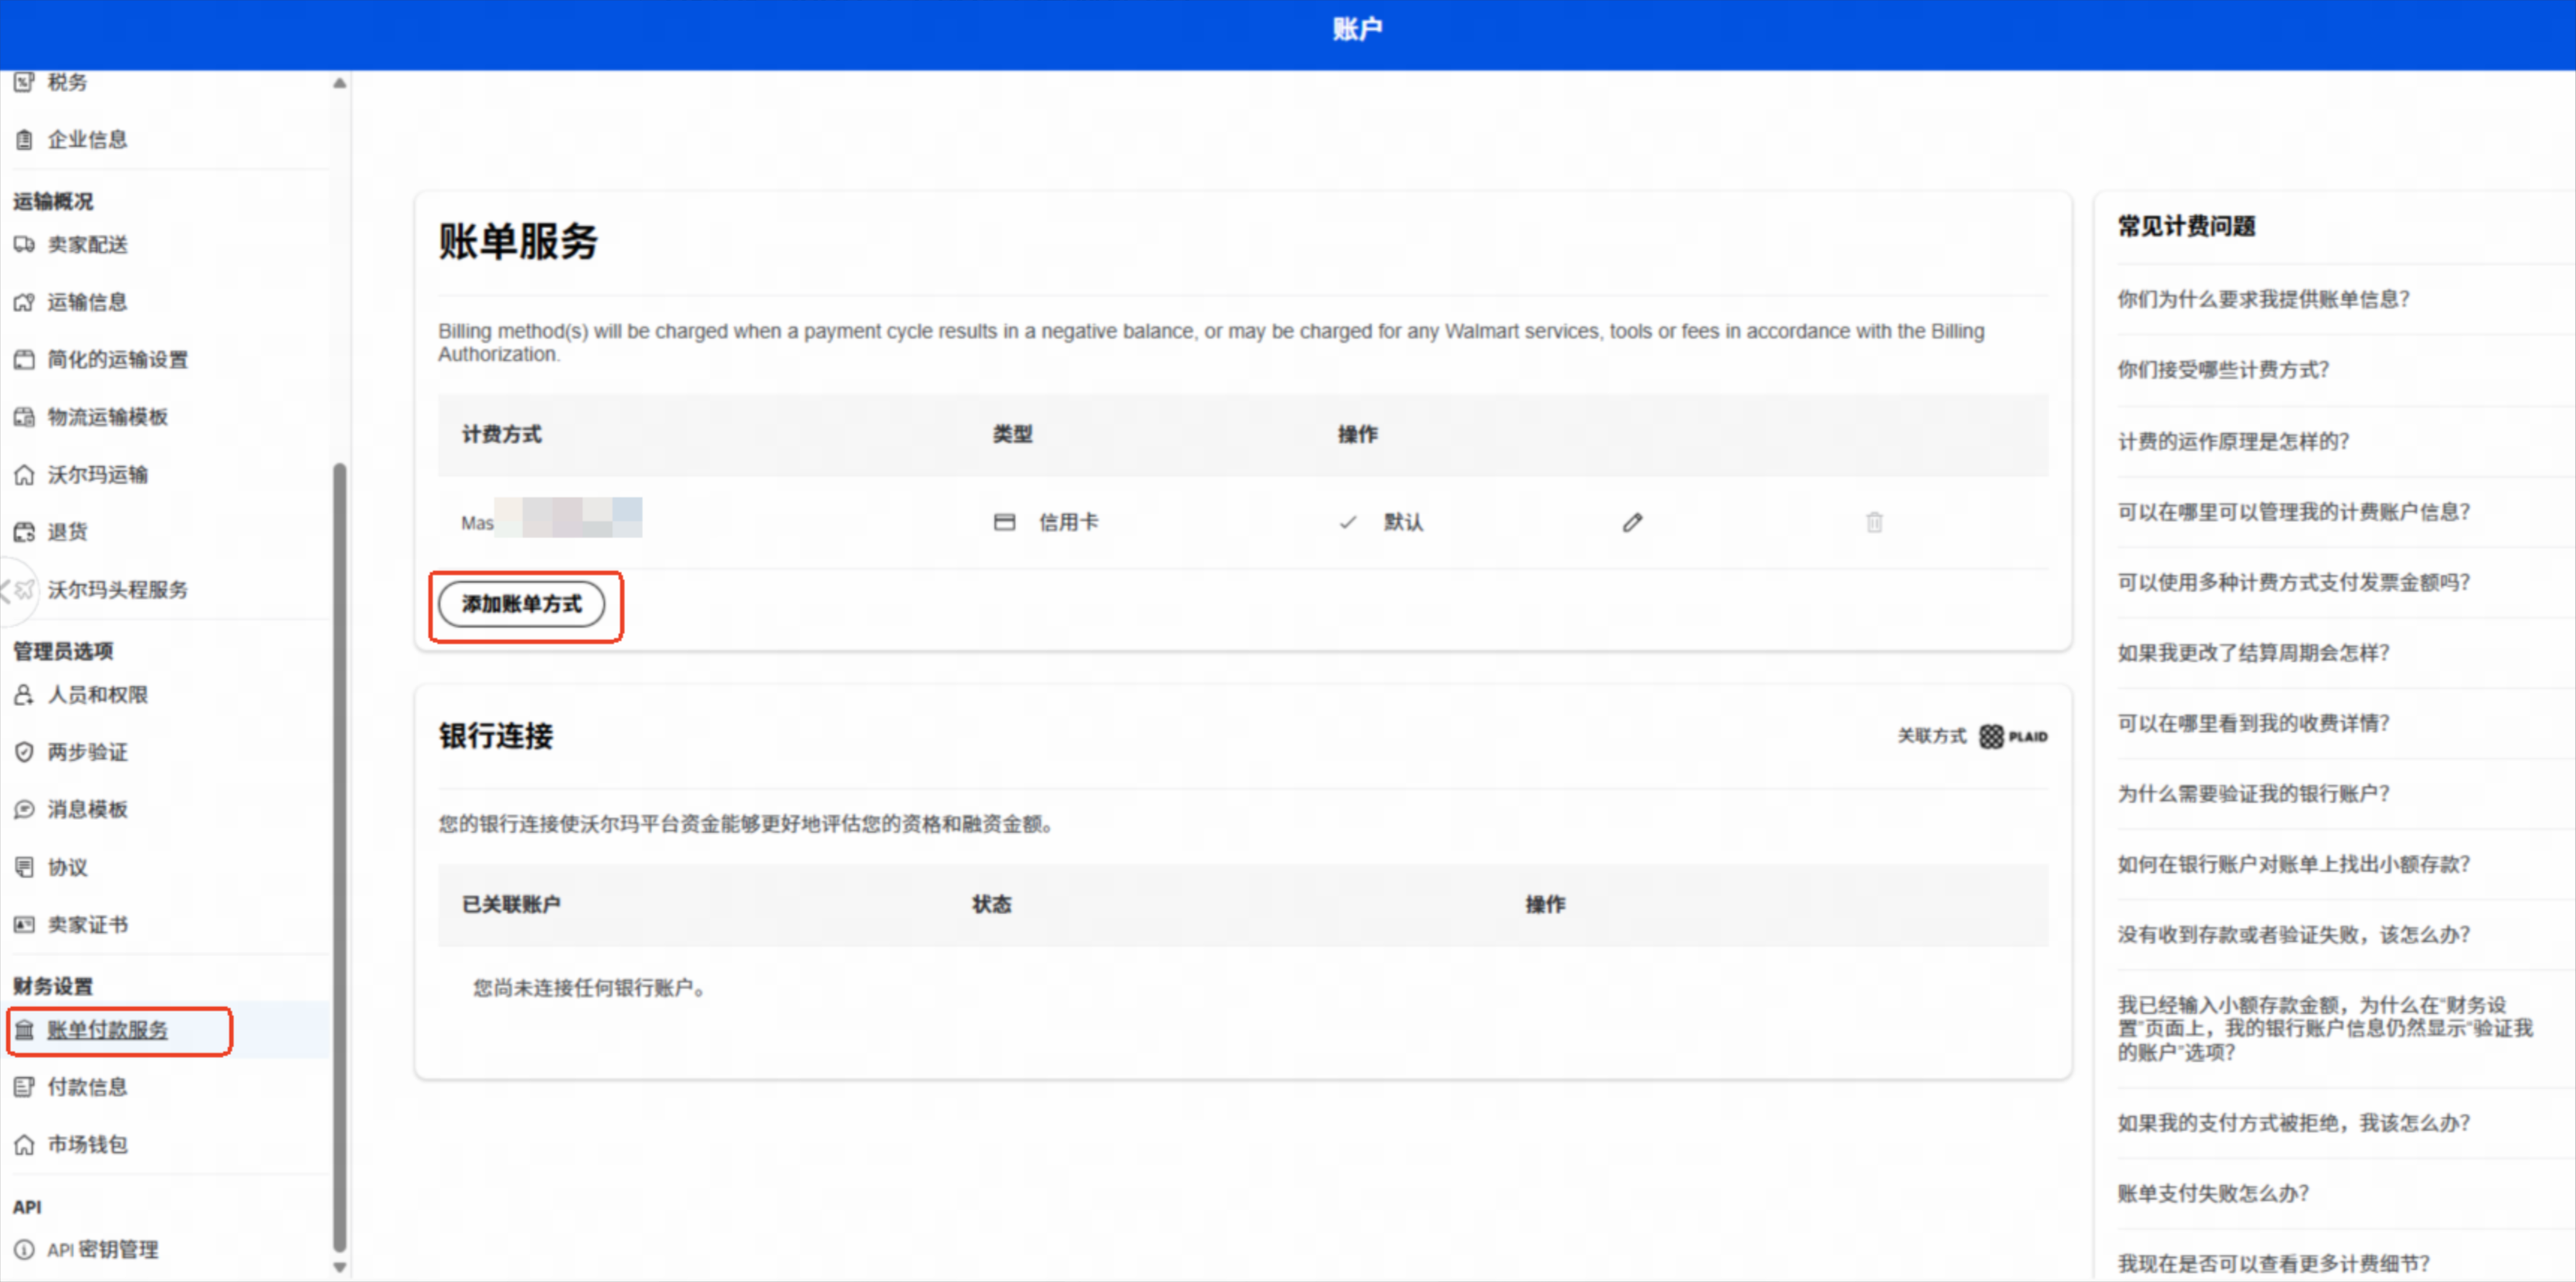
Task: Open FAQ 账单支付失败怎么办?
Action: (x=2213, y=1193)
